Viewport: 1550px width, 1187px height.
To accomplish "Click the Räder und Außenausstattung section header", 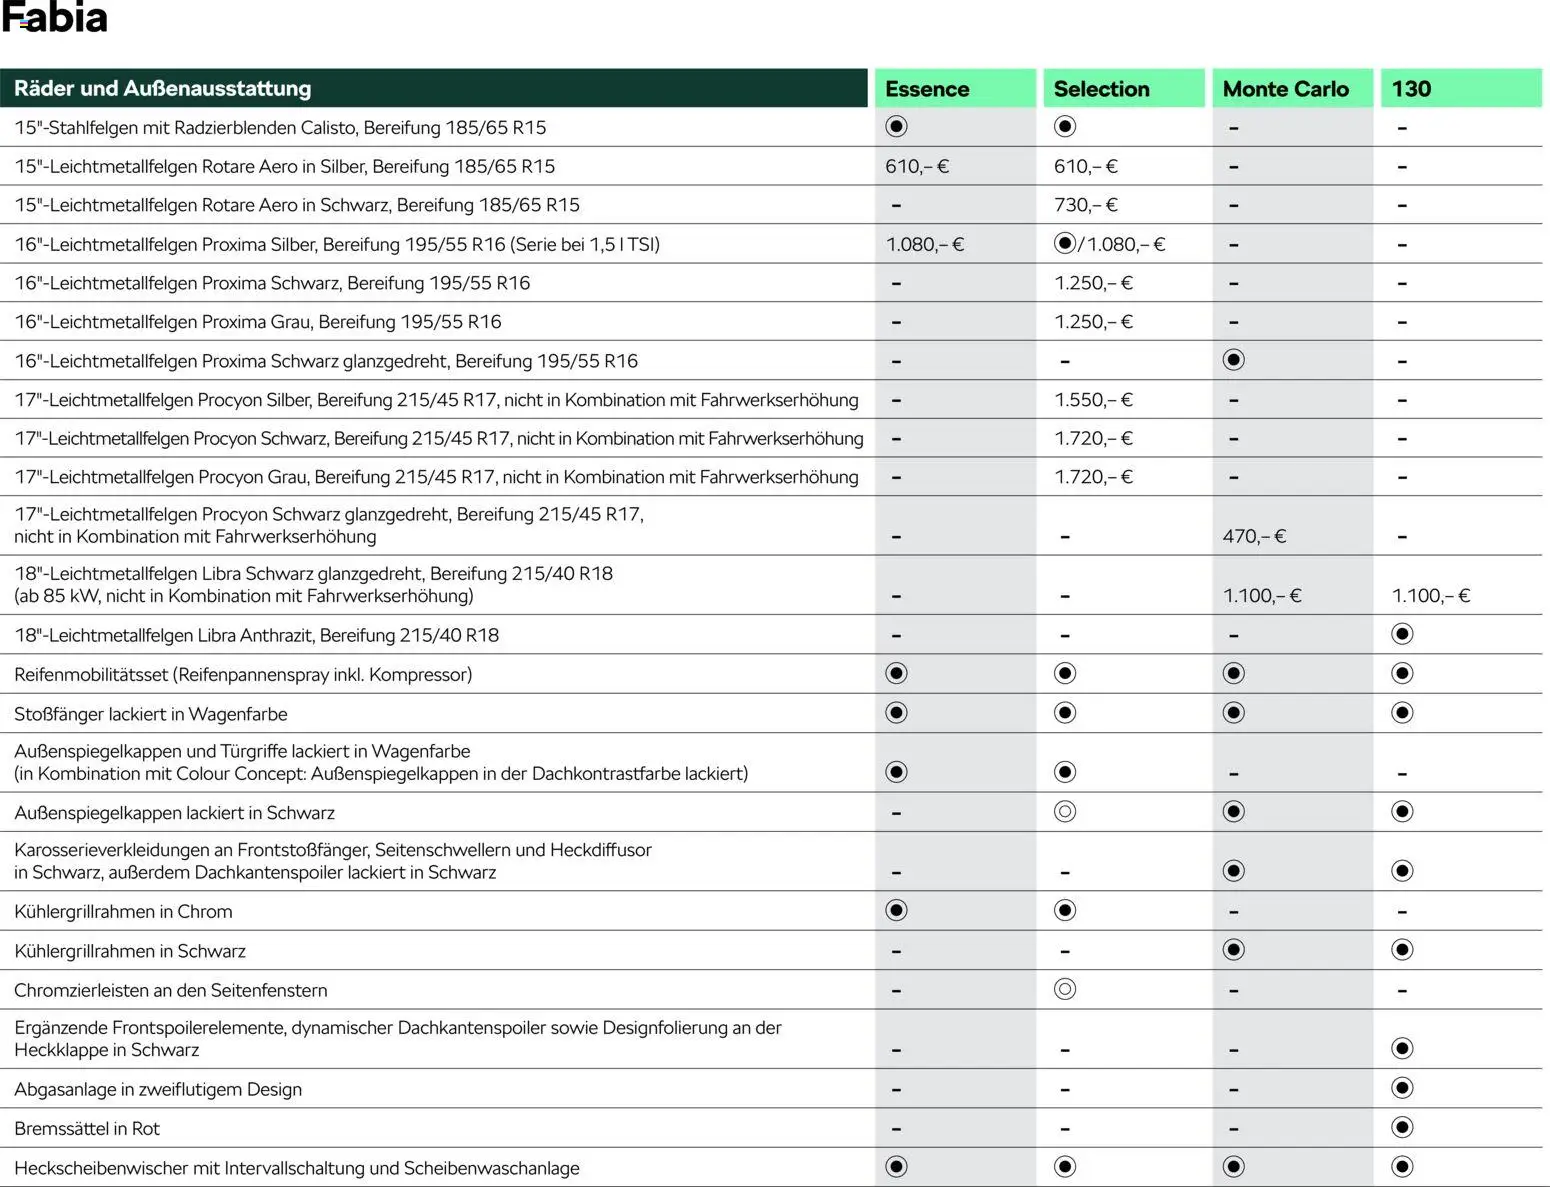I will click(x=162, y=89).
